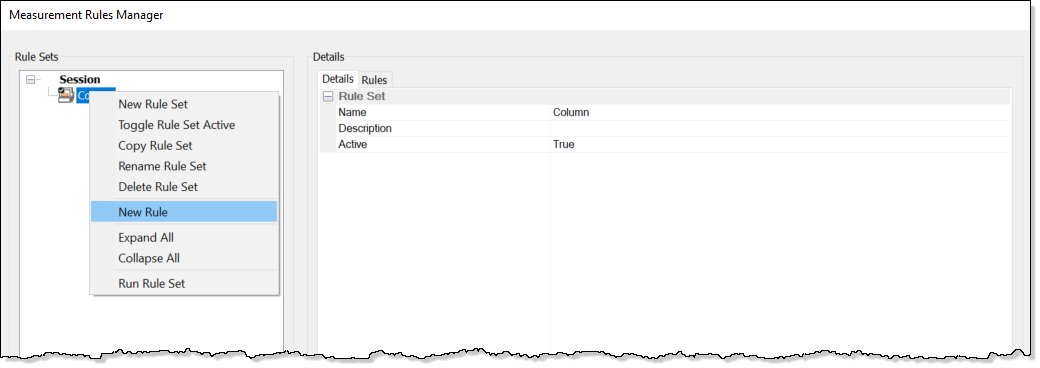The width and height of the screenshot is (1040, 368).
Task: Choose Collapse All from the menu
Action: point(149,258)
